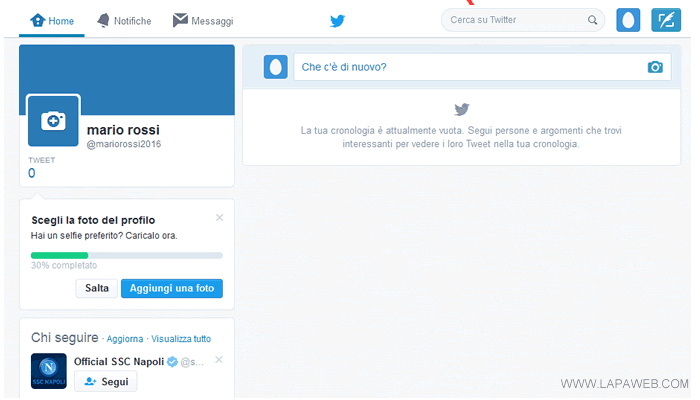The height and width of the screenshot is (400, 700).
Task: Dismiss the profile photo prompt card
Action: (x=220, y=217)
